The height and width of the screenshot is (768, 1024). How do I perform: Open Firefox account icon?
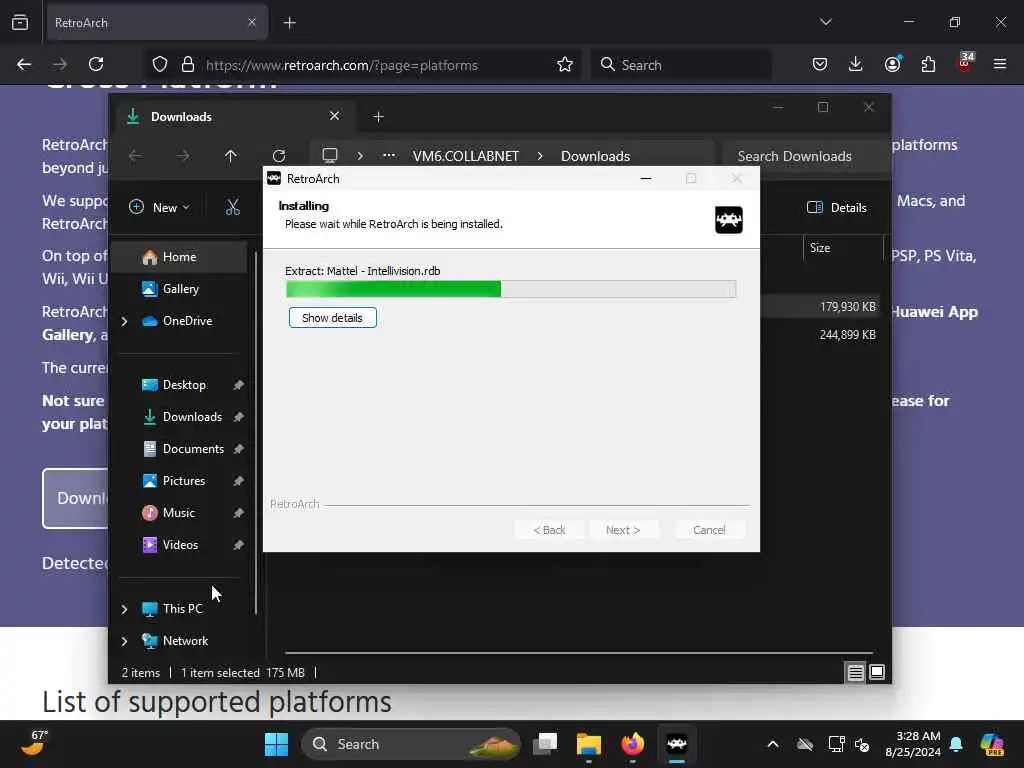(x=893, y=64)
